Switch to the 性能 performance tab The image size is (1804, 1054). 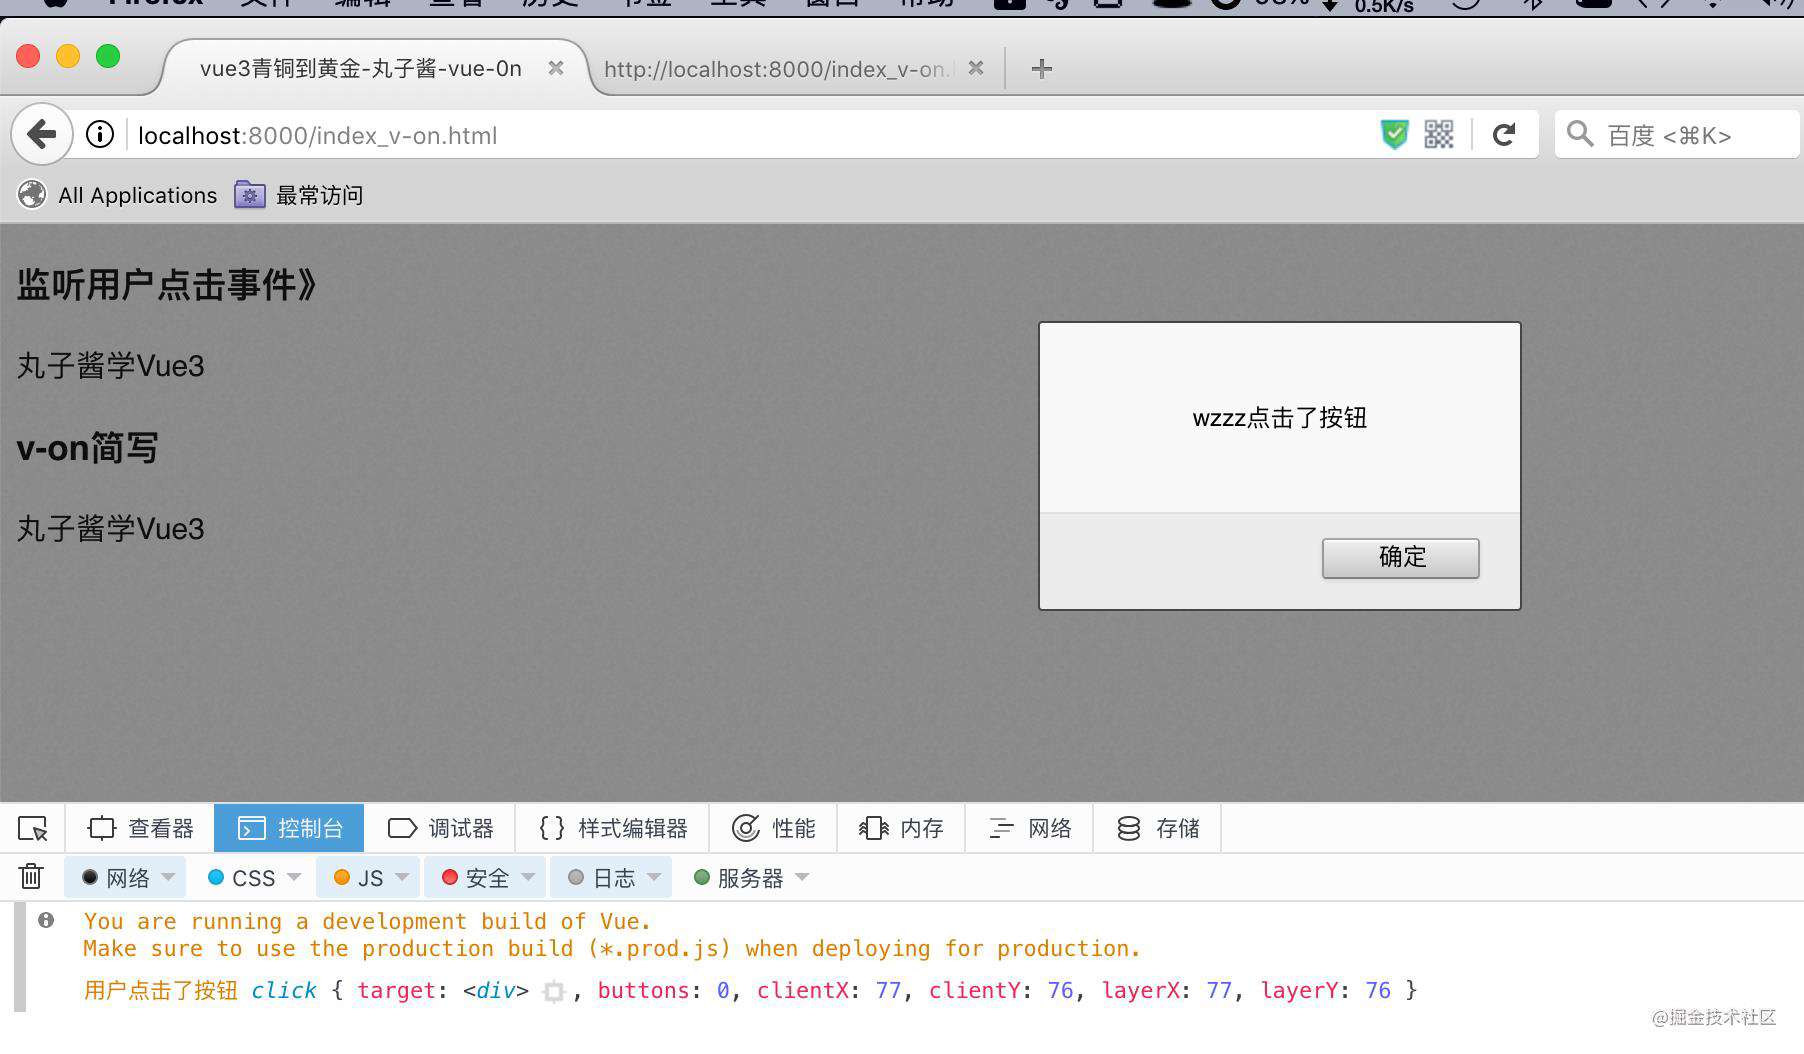click(x=774, y=828)
